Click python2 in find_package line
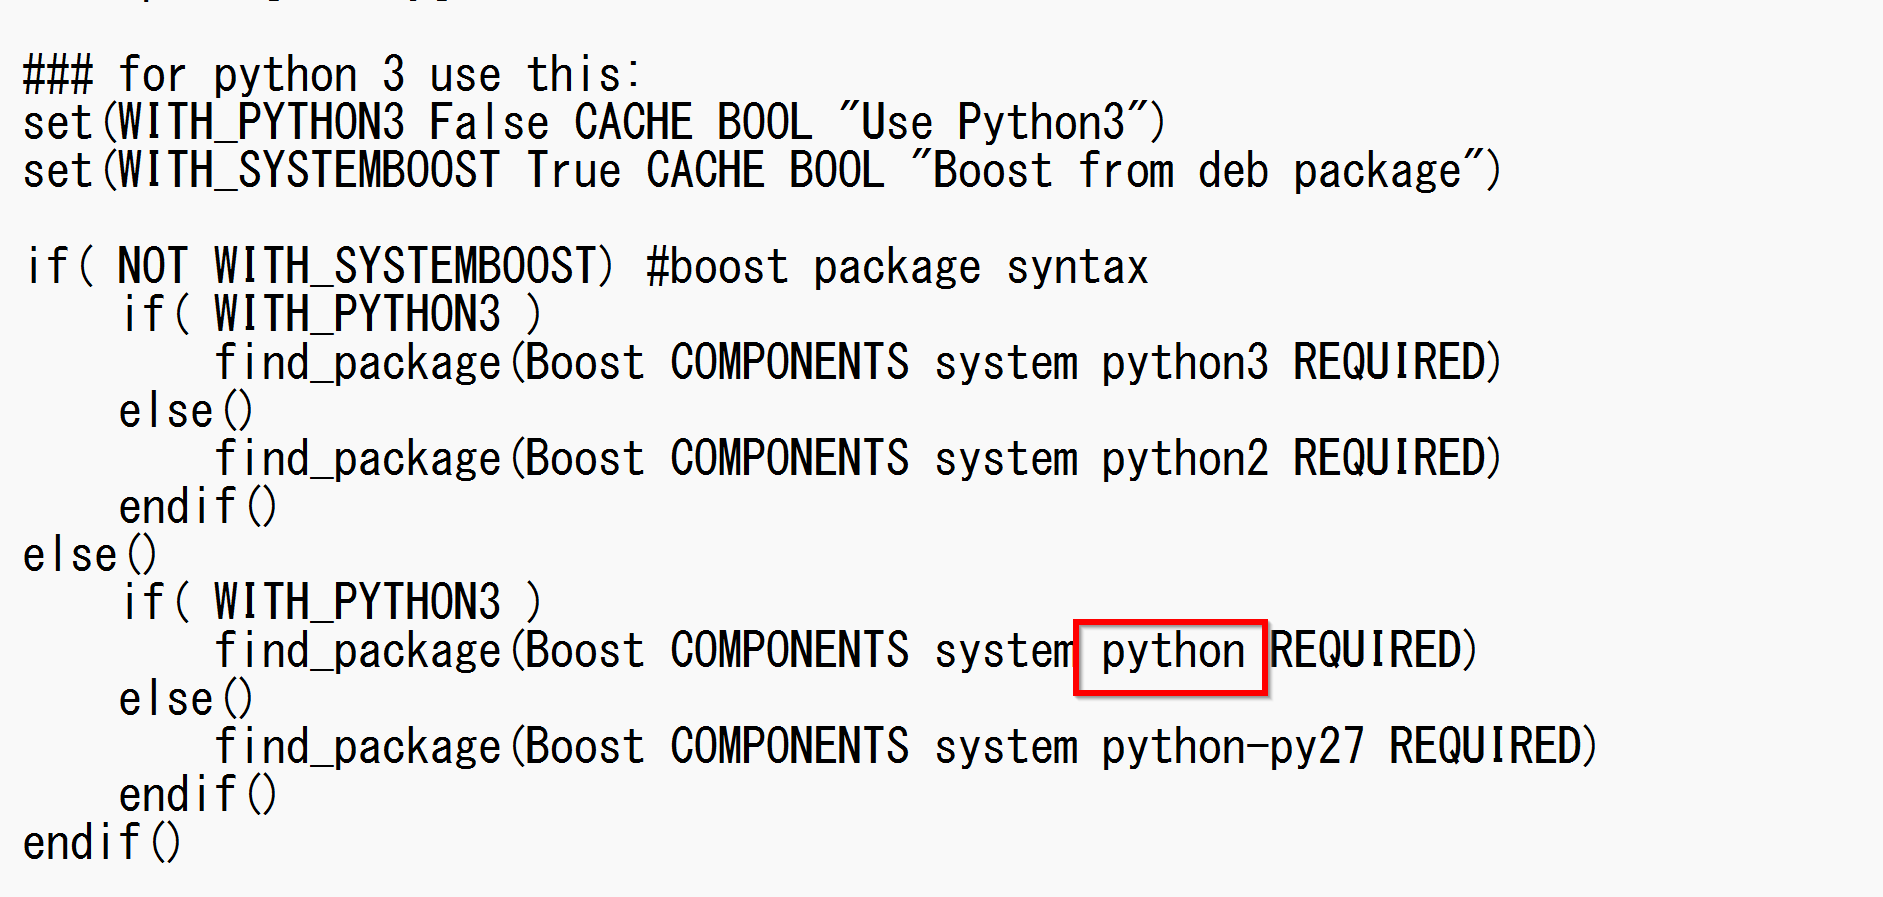Image resolution: width=1883 pixels, height=897 pixels. [x=1184, y=459]
